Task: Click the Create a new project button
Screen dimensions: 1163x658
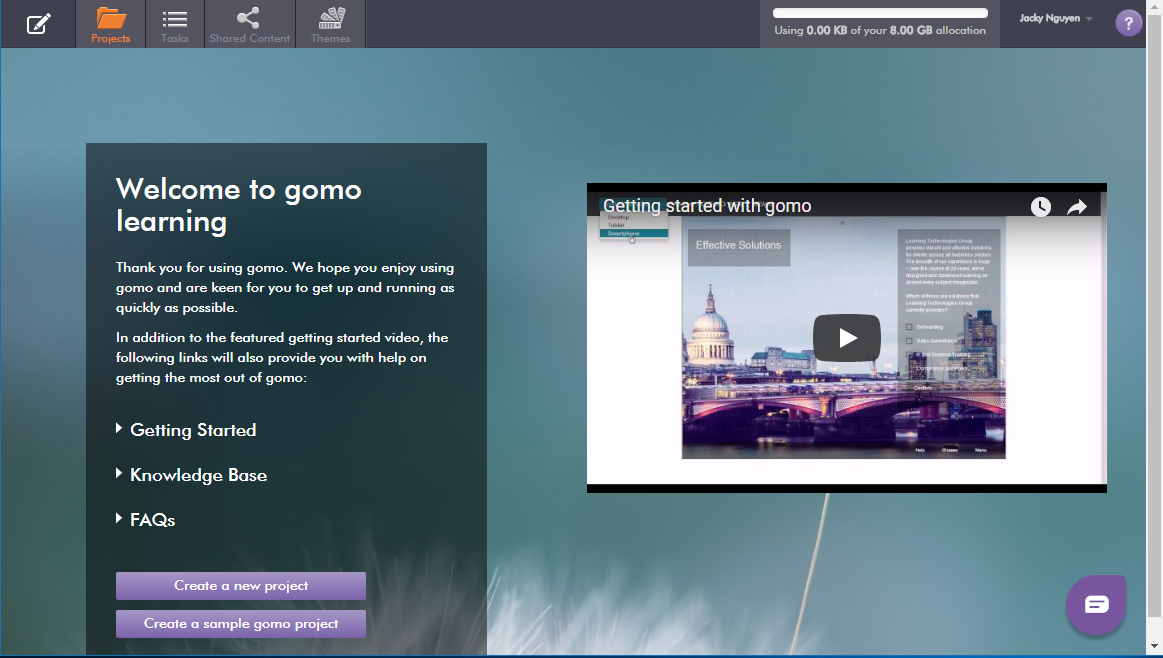Action: pos(240,585)
